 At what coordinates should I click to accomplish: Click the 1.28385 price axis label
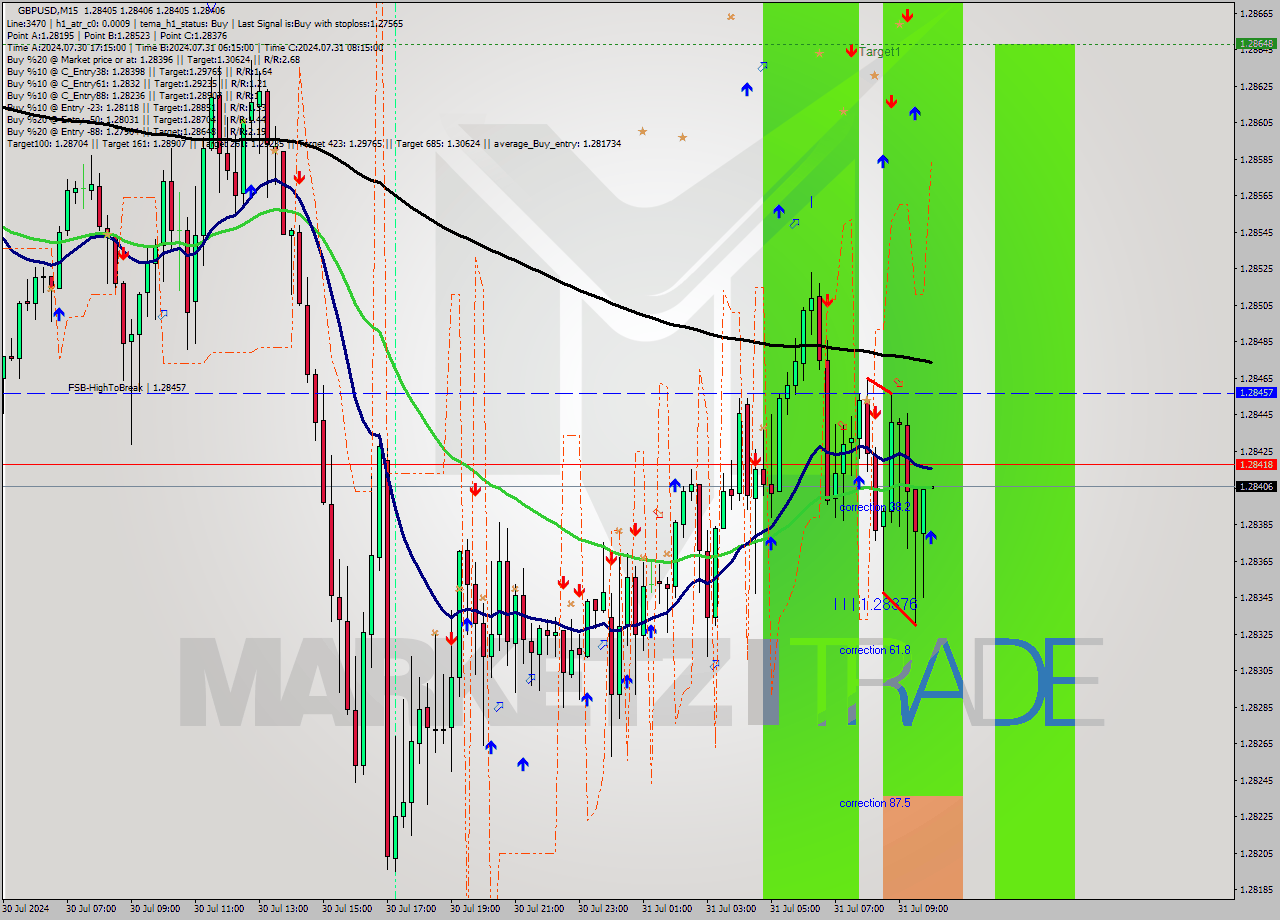[x=1256, y=524]
